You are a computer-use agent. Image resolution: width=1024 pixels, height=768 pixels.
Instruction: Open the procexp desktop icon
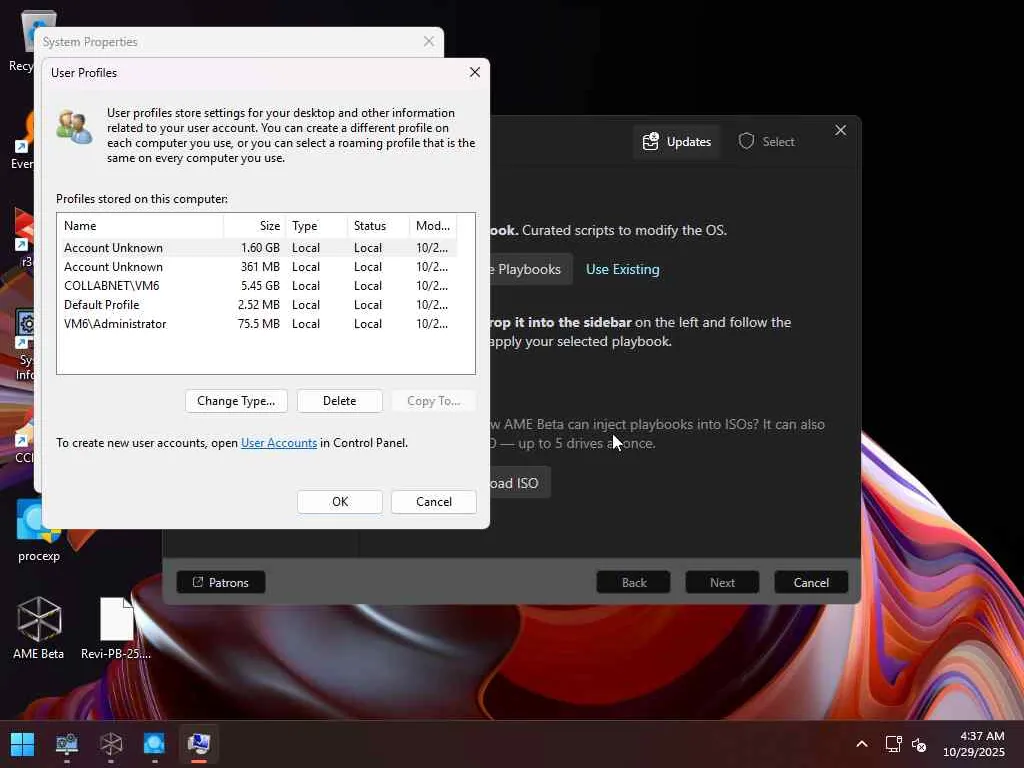pos(39,530)
